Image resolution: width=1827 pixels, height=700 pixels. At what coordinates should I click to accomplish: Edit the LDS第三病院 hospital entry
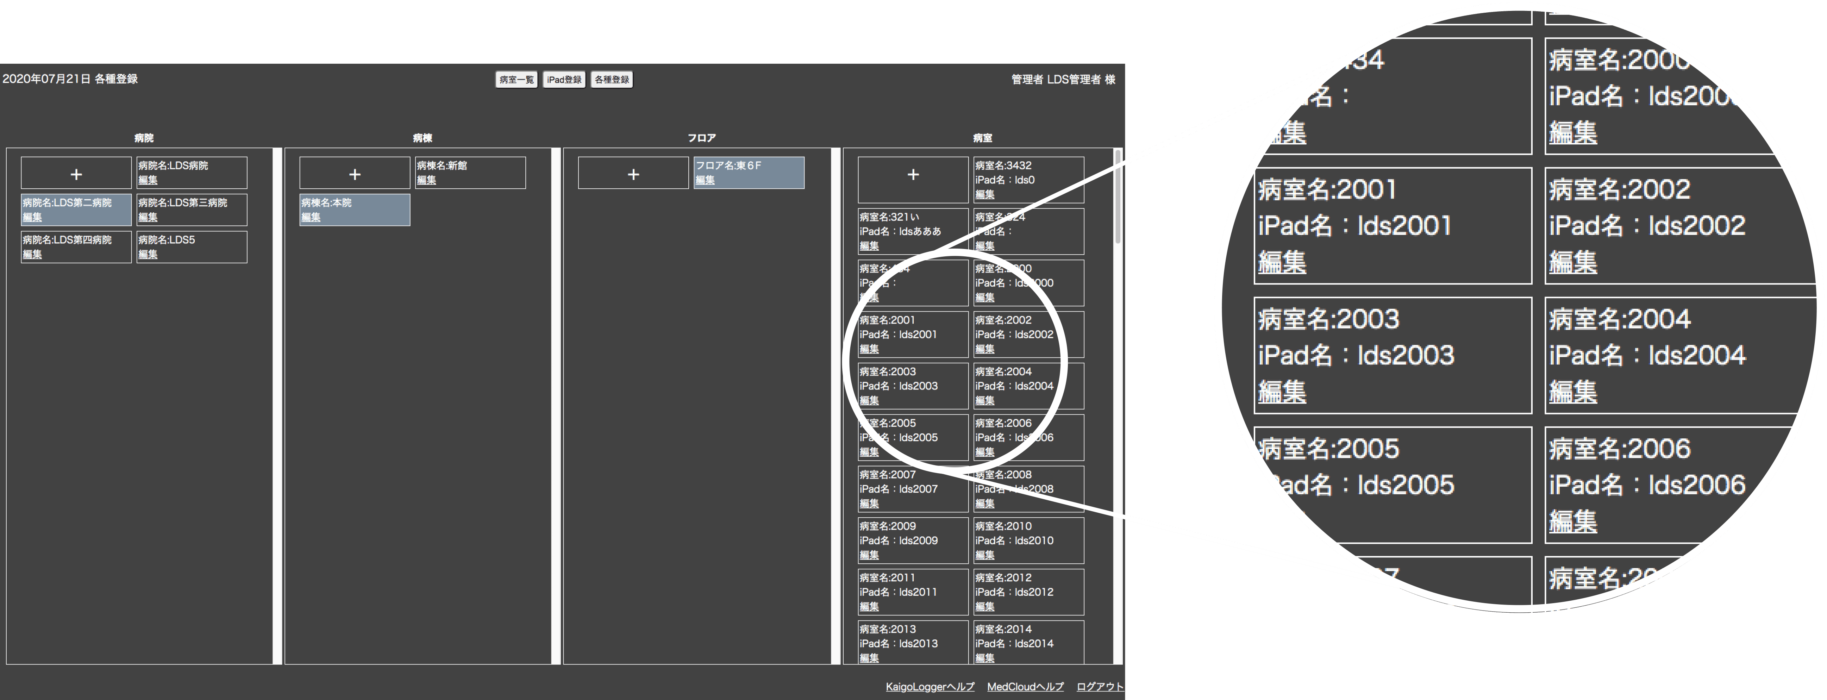click(x=147, y=217)
